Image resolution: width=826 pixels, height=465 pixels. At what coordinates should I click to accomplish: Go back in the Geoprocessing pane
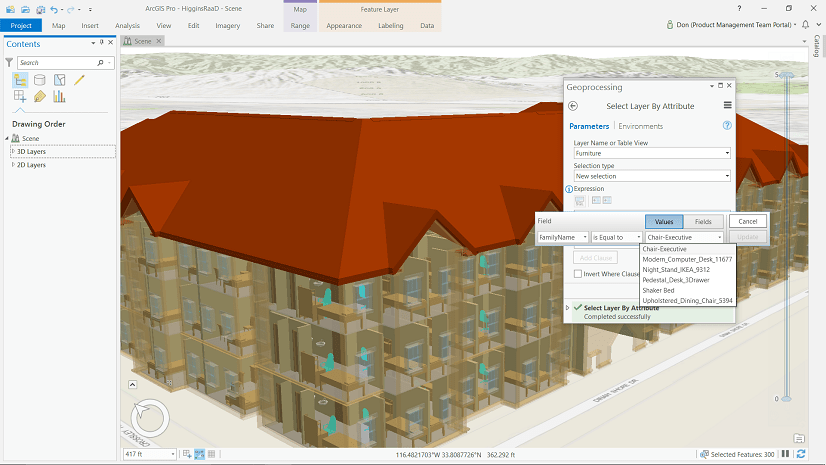tap(573, 106)
